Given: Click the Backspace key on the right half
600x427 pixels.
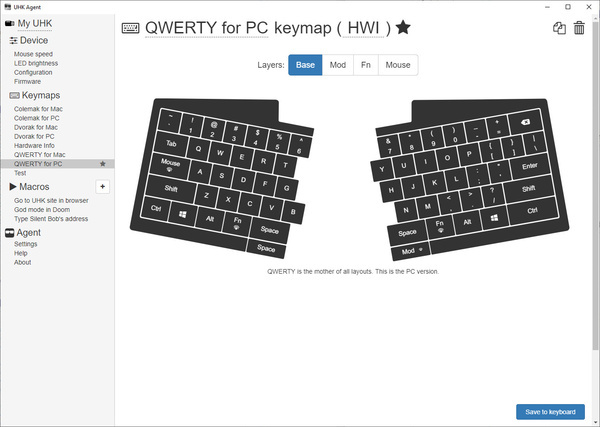Looking at the screenshot, I should (x=525, y=122).
